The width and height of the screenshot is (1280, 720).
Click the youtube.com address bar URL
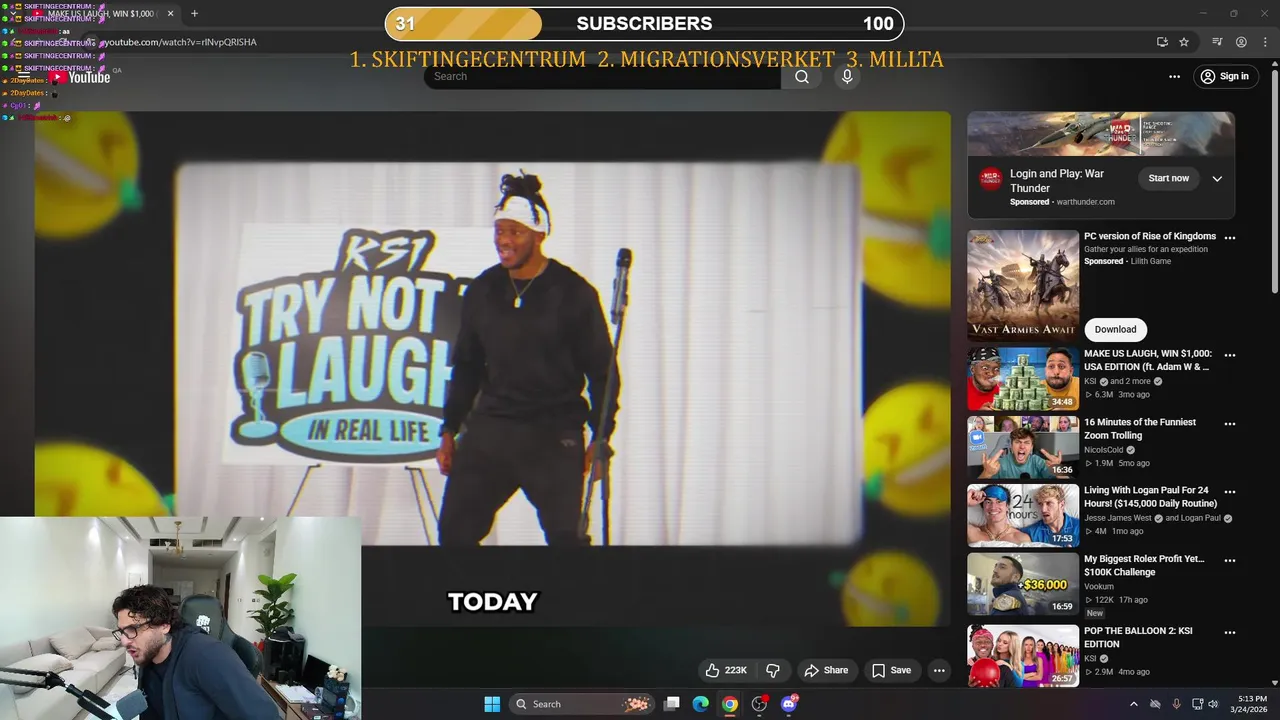click(180, 42)
